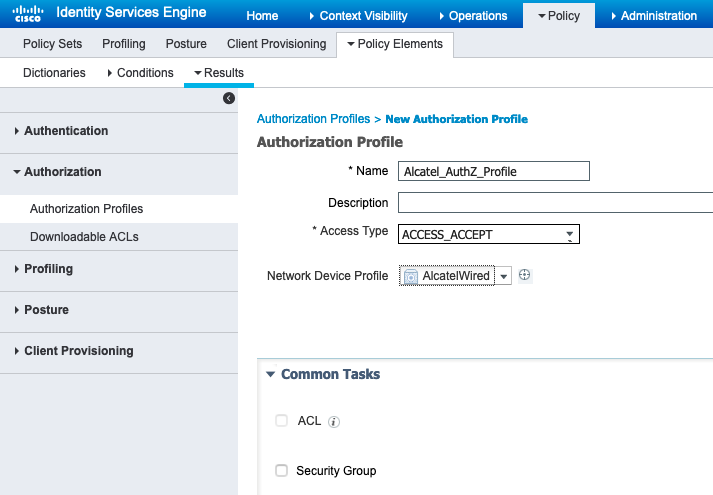Switch to the Policy Sets tab

point(52,44)
